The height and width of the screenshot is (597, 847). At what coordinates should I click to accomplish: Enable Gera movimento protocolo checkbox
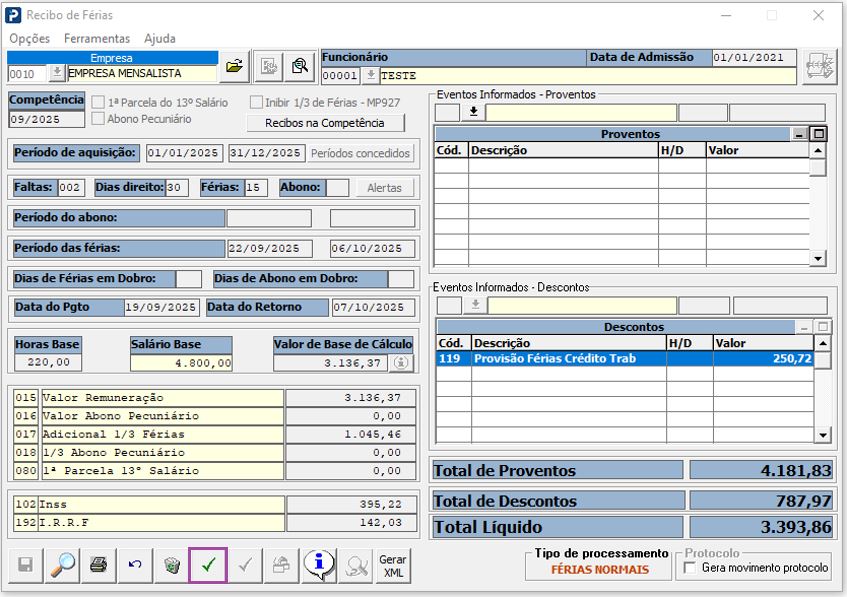tap(689, 568)
